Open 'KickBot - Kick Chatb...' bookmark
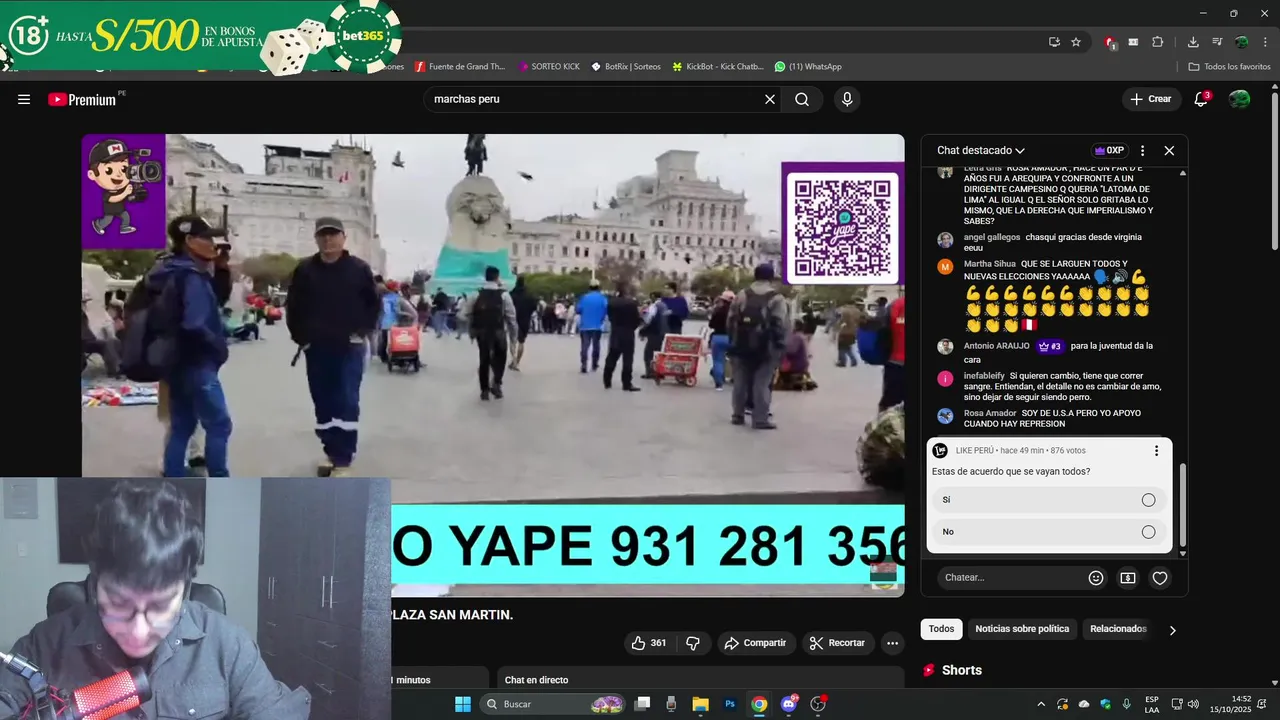The width and height of the screenshot is (1280, 720). click(718, 67)
